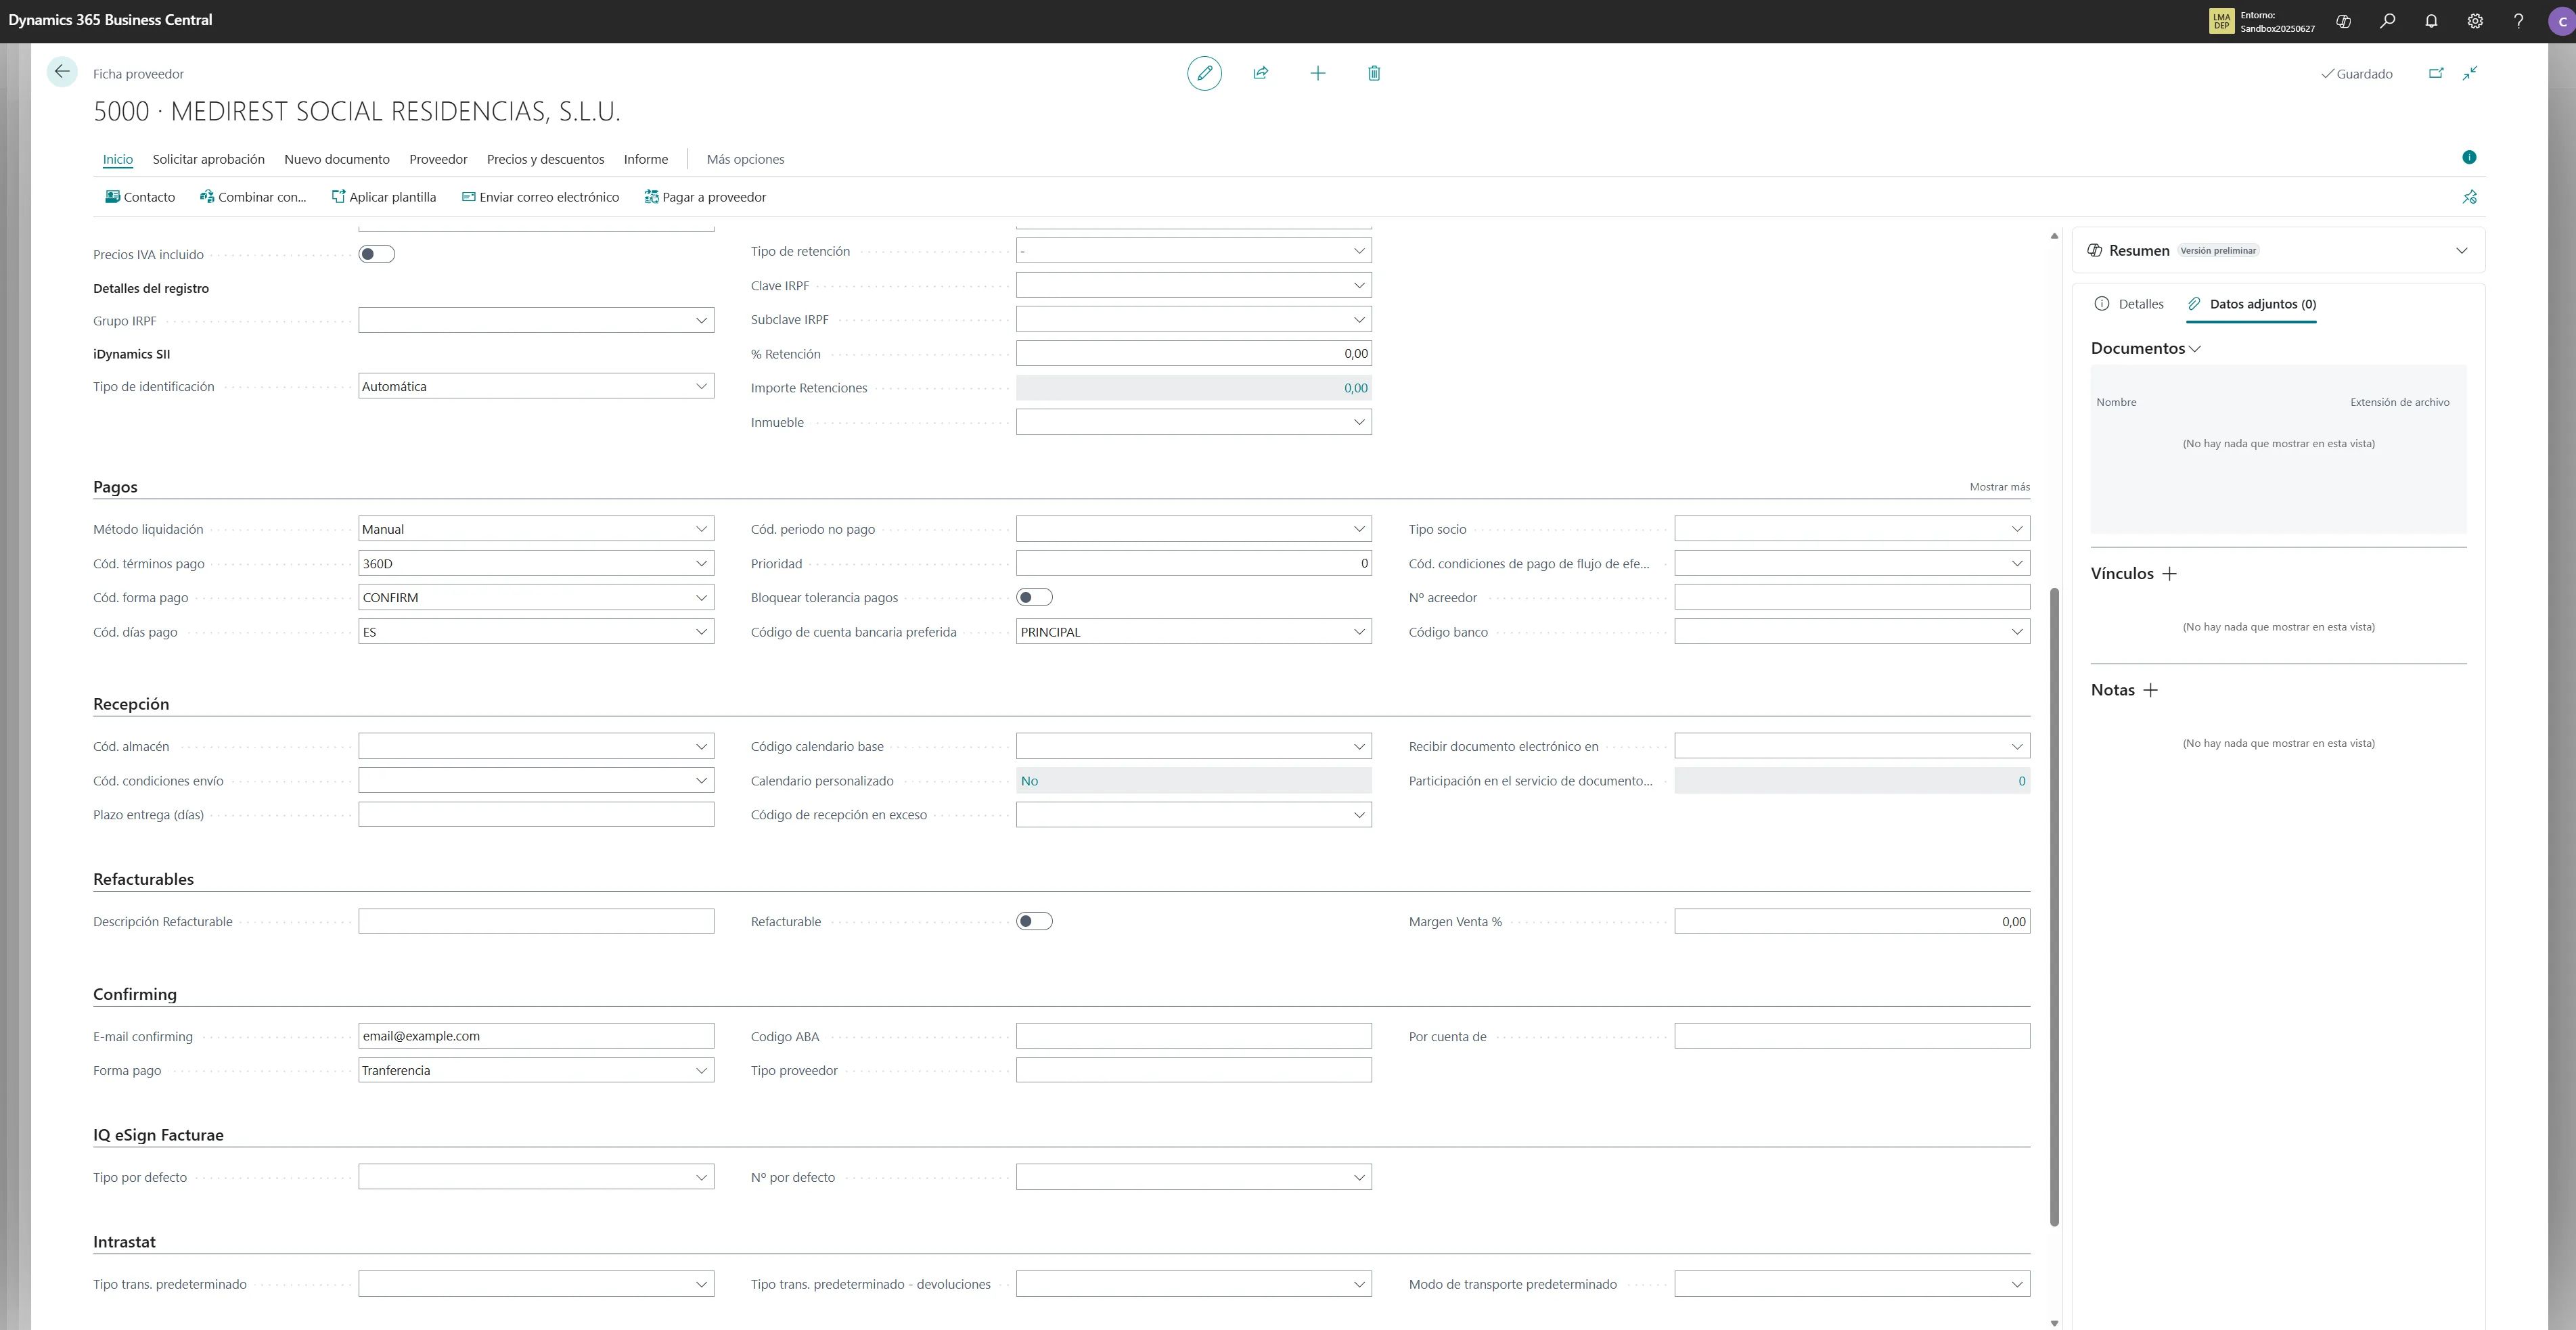The image size is (2576, 1330).
Task: Open Tipo de identificación dropdown
Action: tap(701, 386)
